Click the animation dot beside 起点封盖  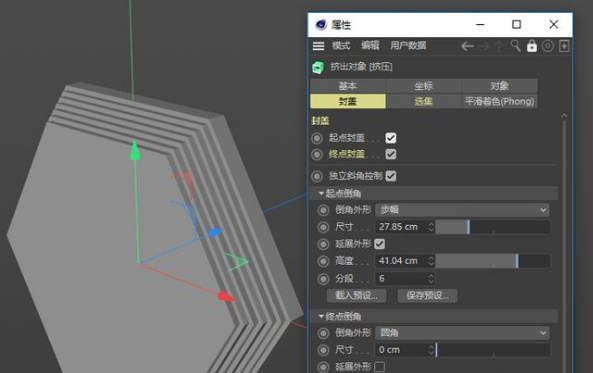(317, 138)
